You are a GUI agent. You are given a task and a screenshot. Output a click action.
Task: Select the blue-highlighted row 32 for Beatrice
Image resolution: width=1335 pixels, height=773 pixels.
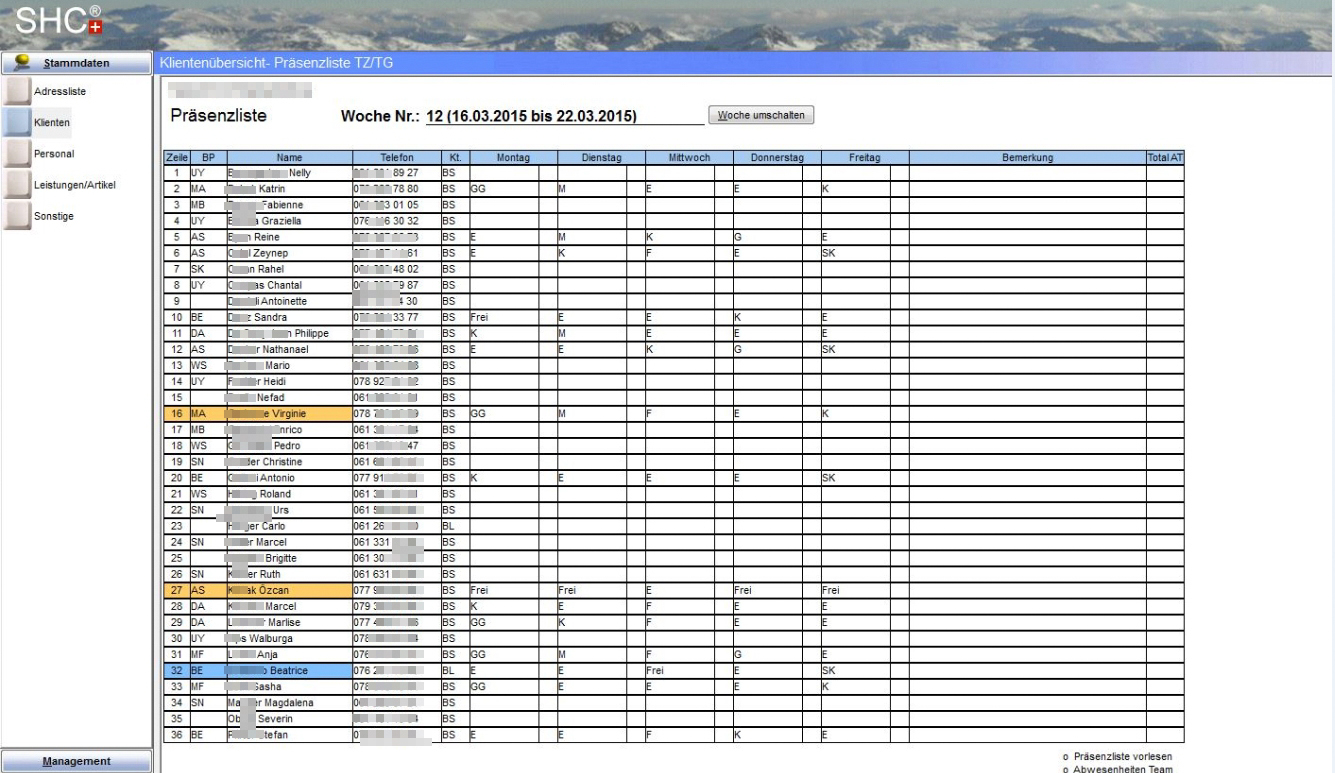pos(290,671)
